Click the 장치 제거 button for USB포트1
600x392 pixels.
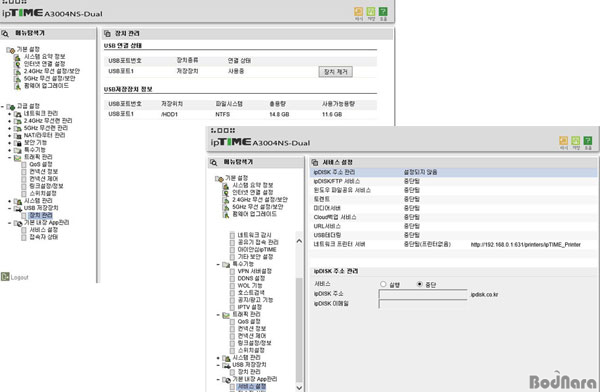pyautogui.click(x=335, y=72)
